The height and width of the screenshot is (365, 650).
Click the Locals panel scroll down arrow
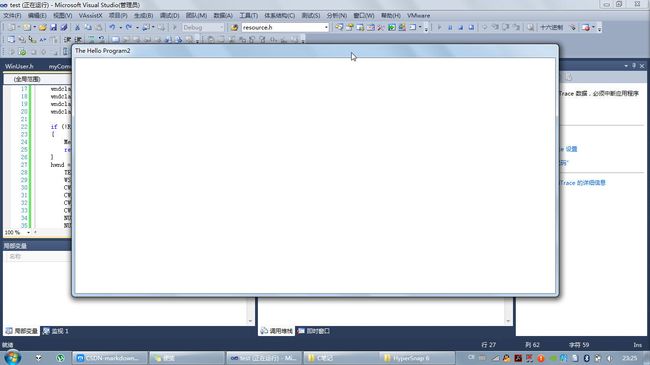250,321
